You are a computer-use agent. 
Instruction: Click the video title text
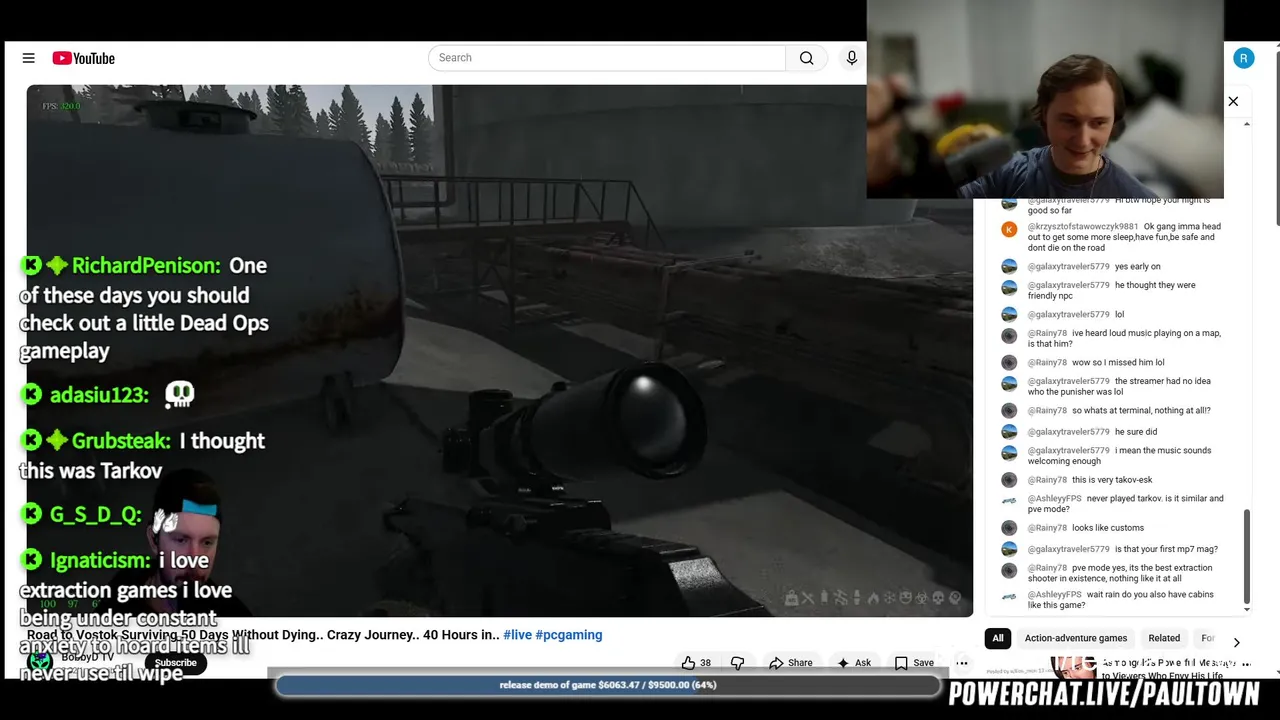[x=263, y=635]
